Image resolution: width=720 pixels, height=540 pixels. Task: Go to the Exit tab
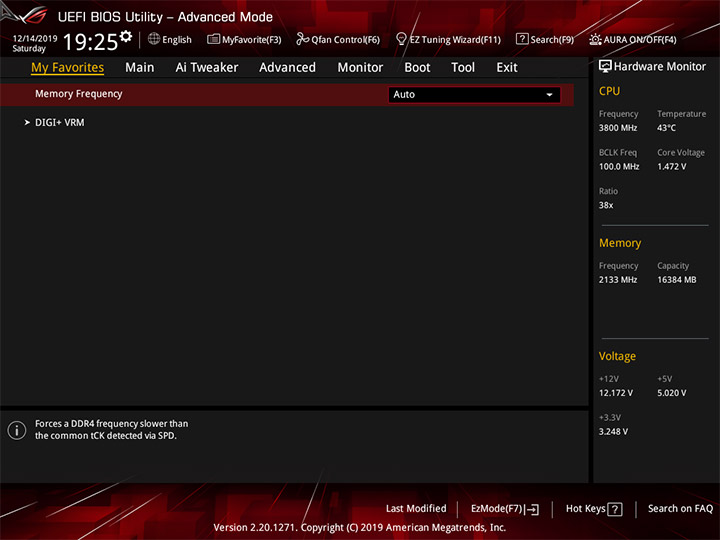(x=506, y=68)
